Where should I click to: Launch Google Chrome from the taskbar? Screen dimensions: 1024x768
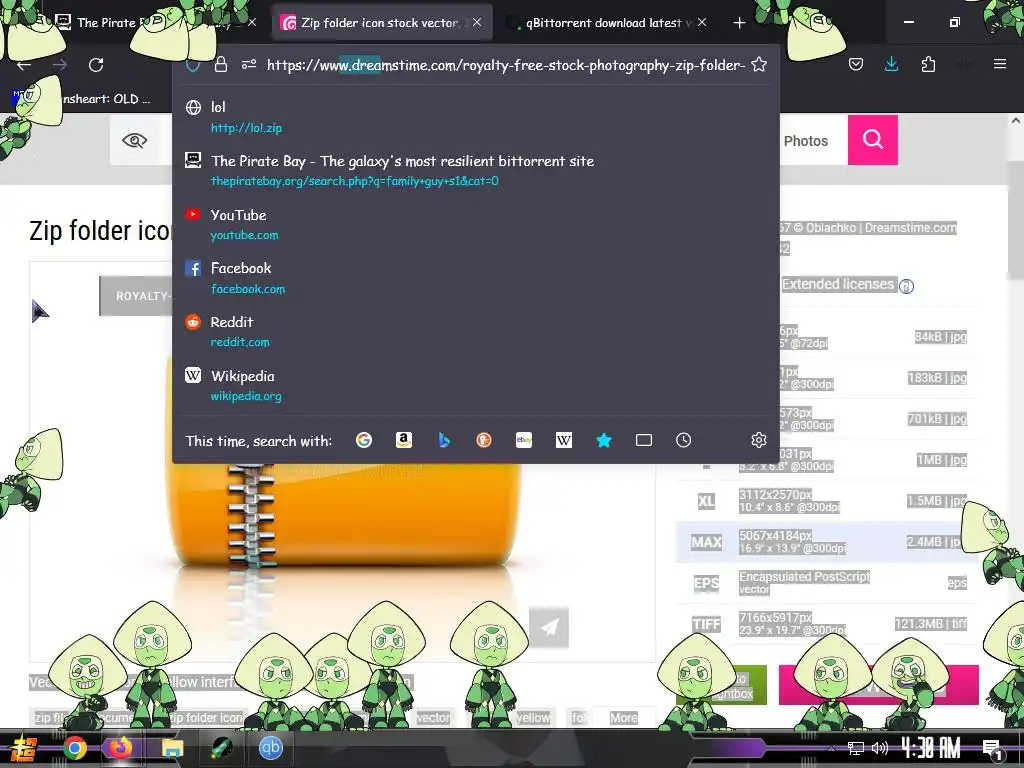click(x=74, y=748)
